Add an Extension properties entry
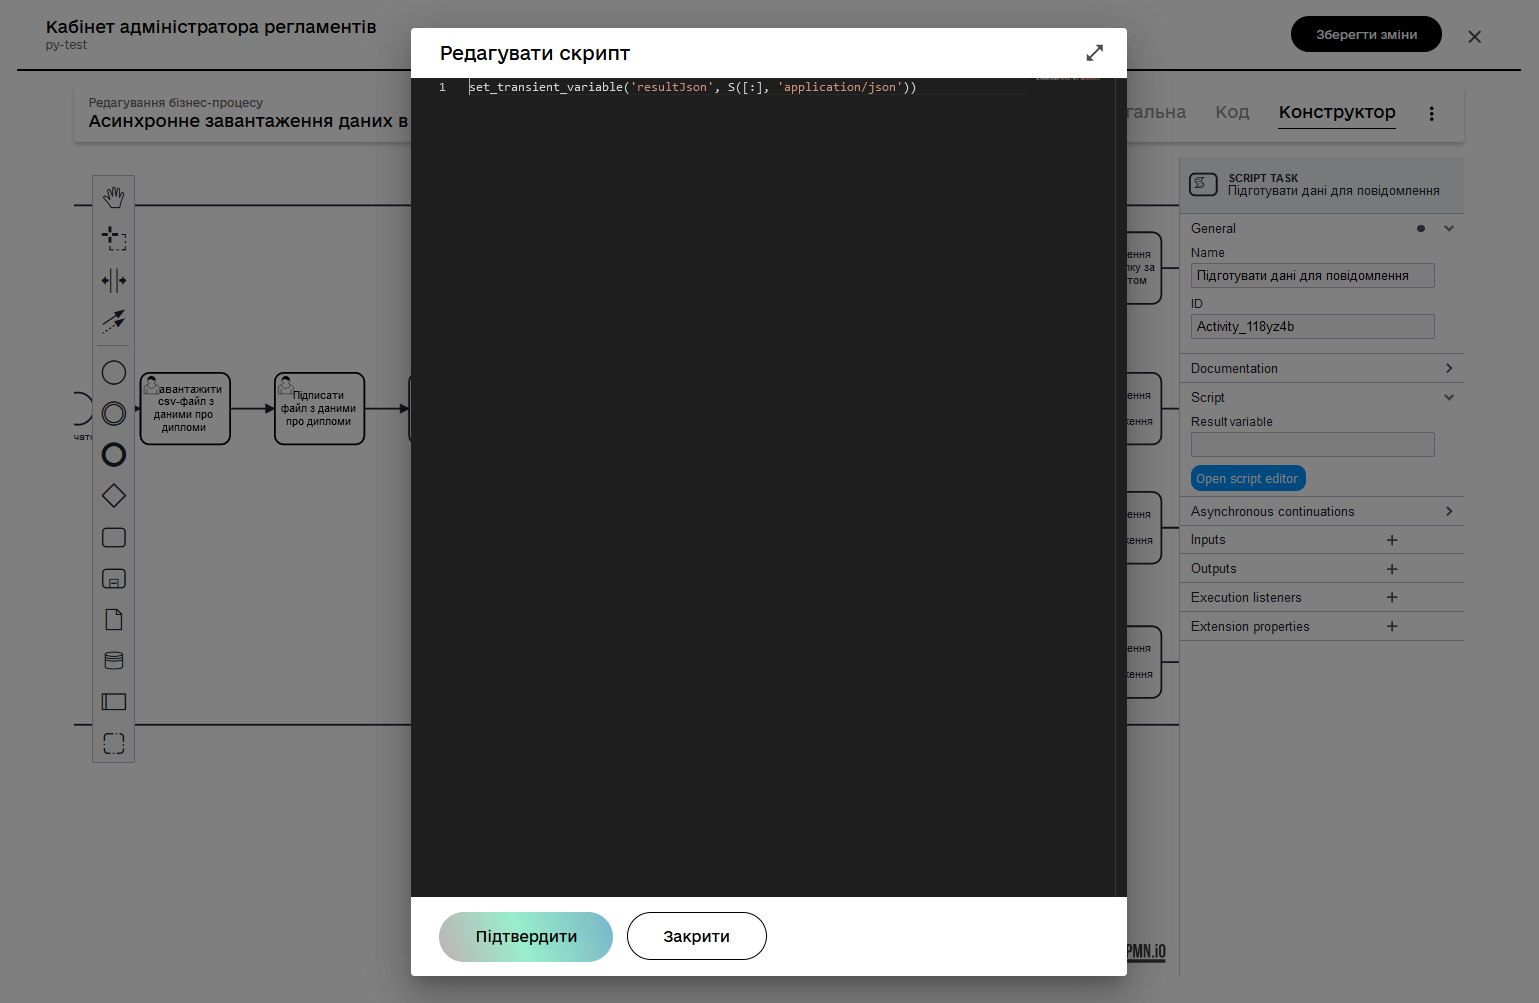 pyautogui.click(x=1392, y=626)
